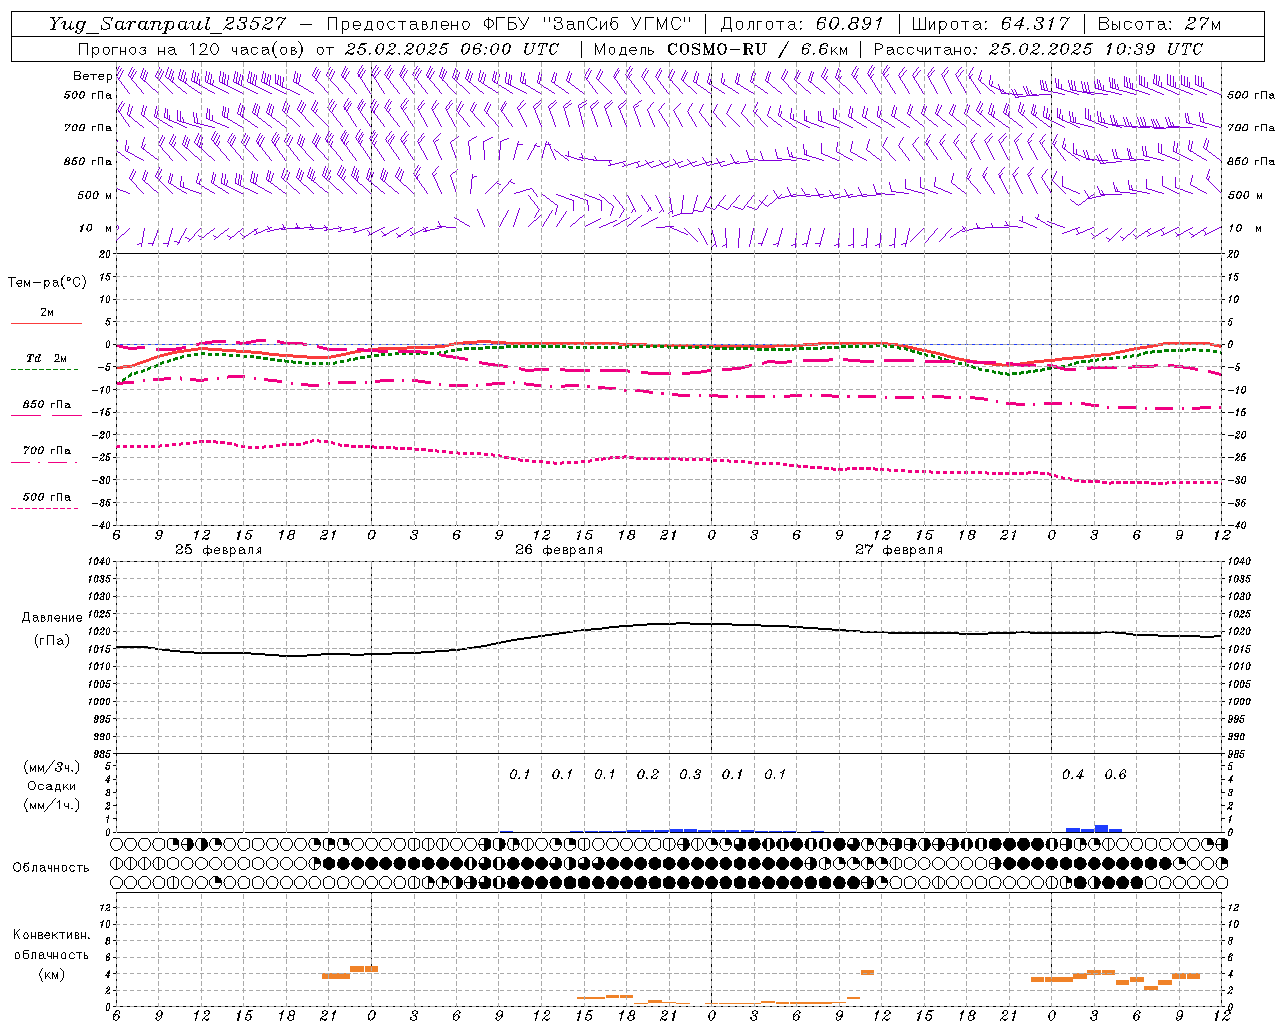Click the 0.3 precipitation value

pos(690,775)
